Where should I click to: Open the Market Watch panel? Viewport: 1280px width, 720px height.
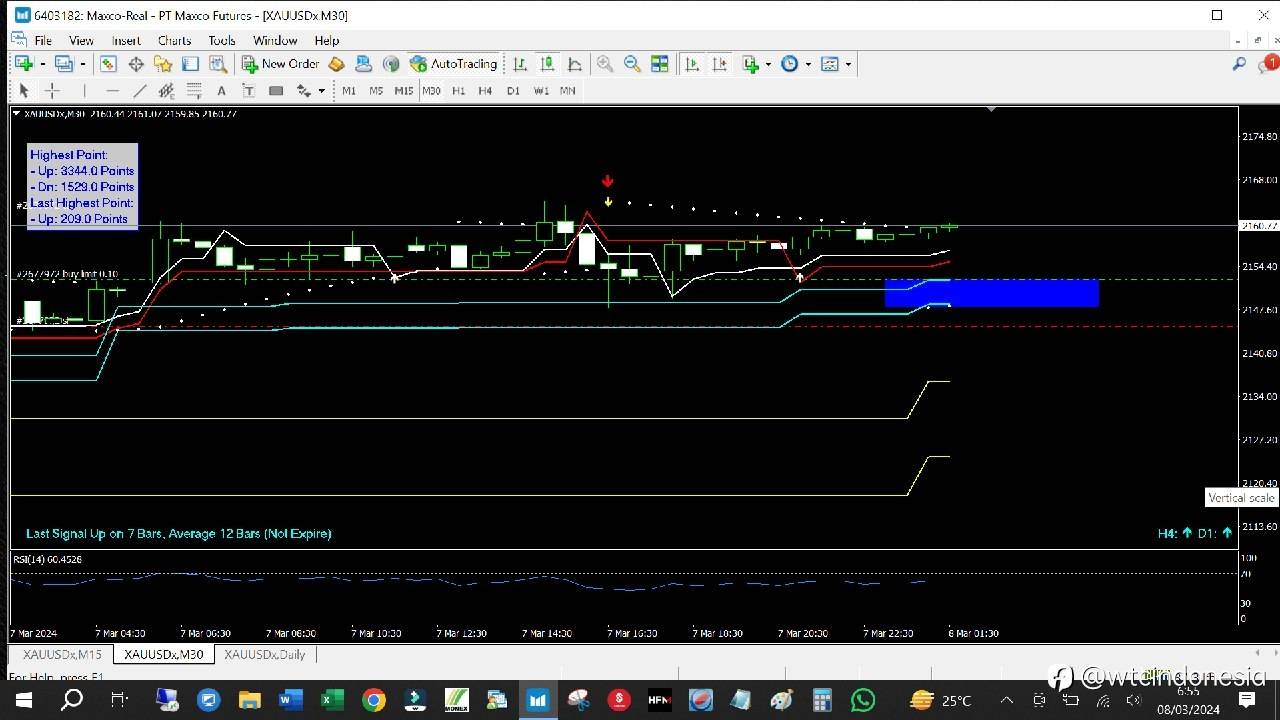[x=108, y=64]
